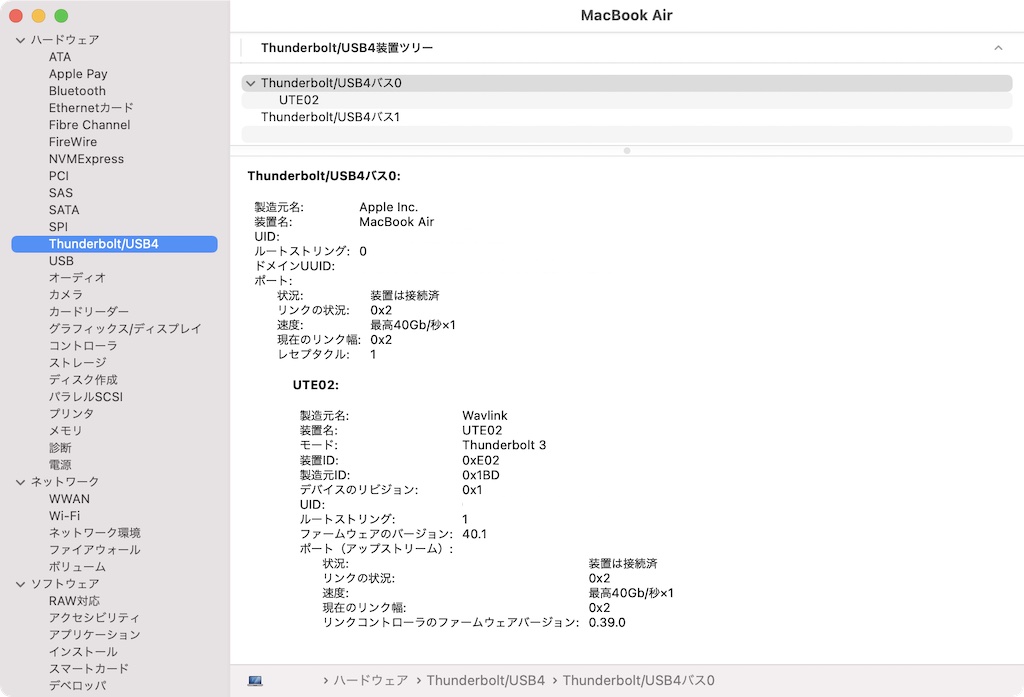Click the Thunderbolt 3 mode value

click(504, 445)
